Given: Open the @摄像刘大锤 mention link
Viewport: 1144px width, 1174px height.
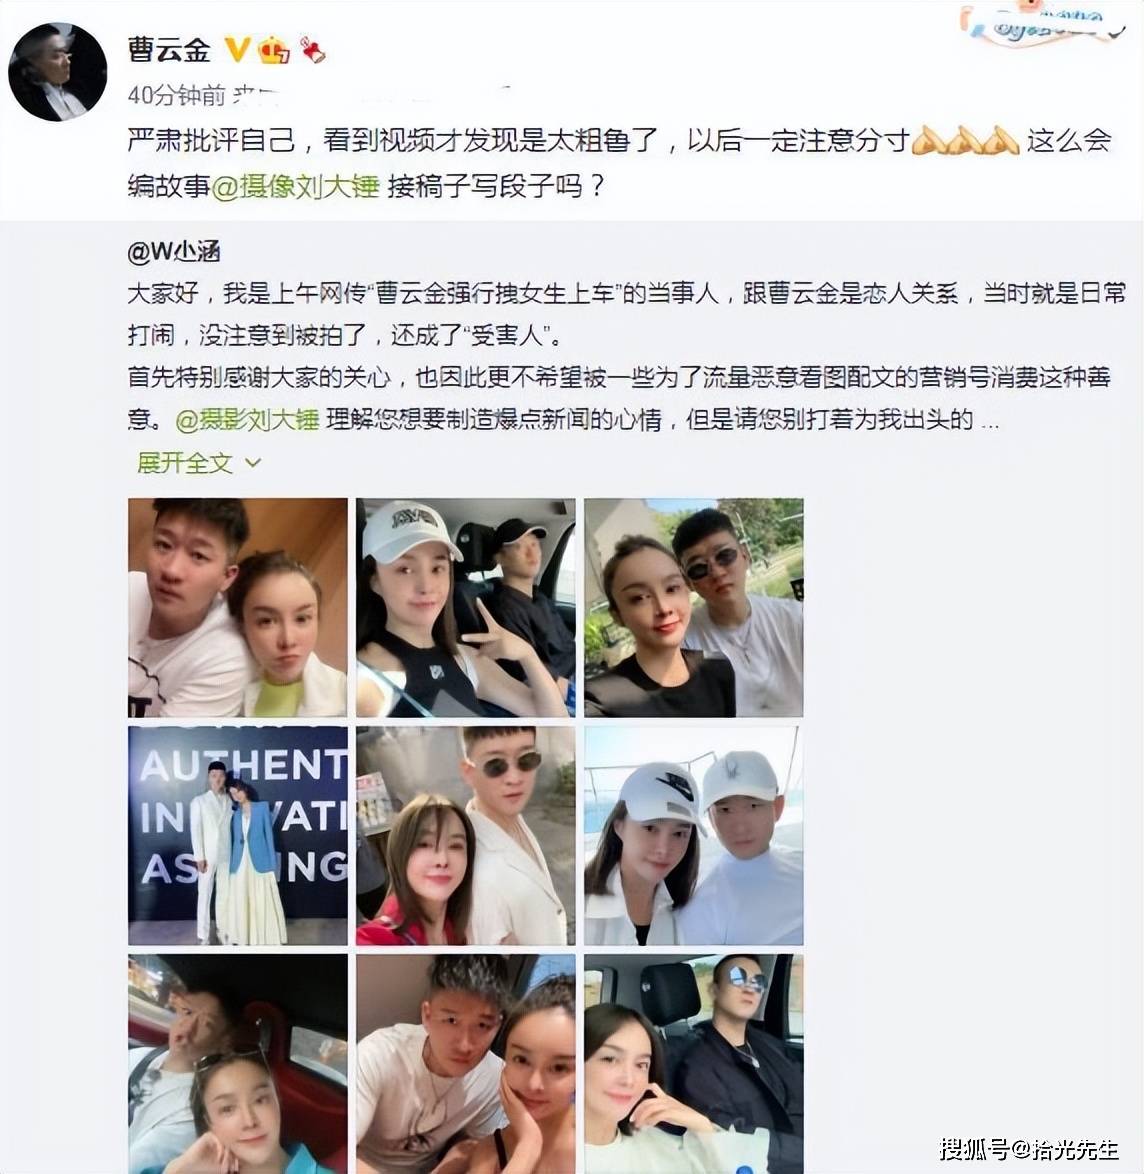Looking at the screenshot, I should click(x=296, y=186).
